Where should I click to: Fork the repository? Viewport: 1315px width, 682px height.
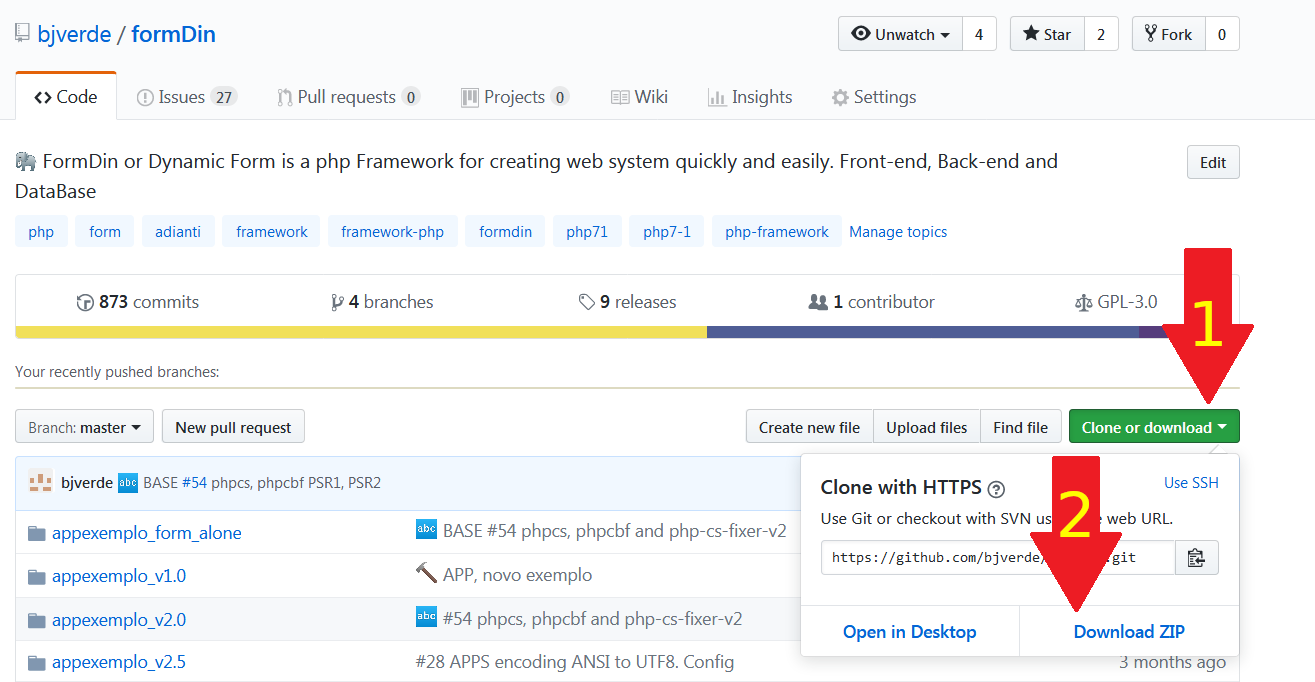point(1168,34)
